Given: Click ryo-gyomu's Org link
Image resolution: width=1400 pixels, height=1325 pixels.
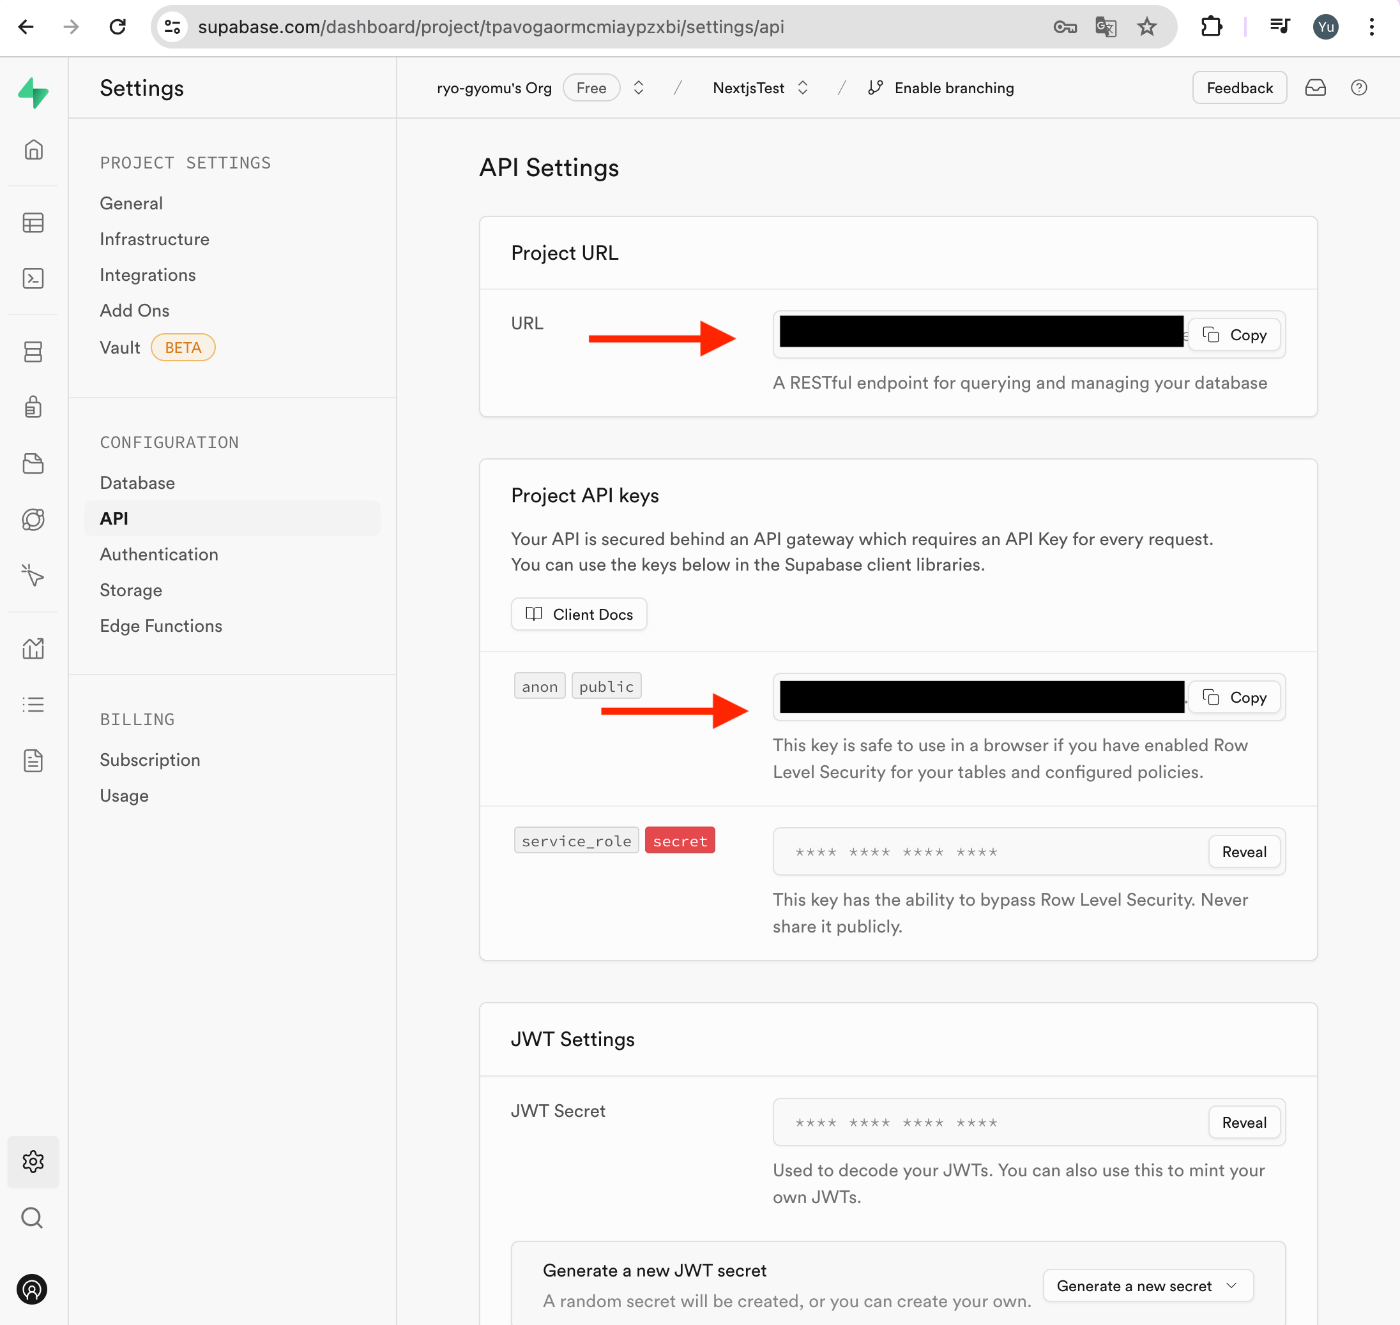Looking at the screenshot, I should (494, 88).
